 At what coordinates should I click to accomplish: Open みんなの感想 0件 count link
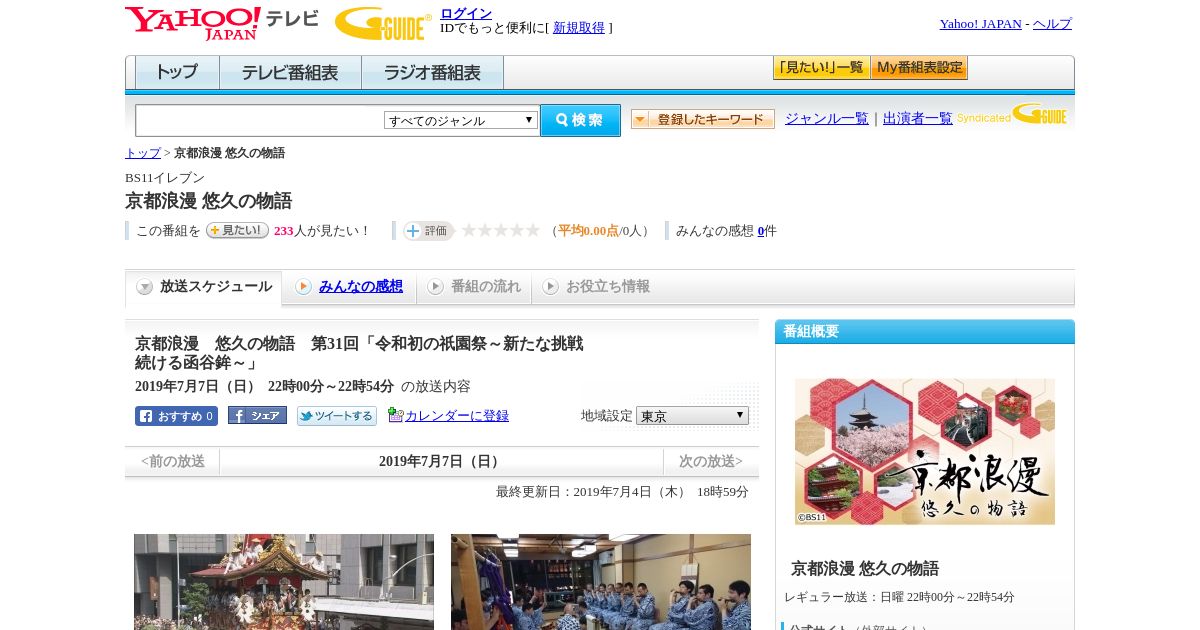tap(761, 231)
